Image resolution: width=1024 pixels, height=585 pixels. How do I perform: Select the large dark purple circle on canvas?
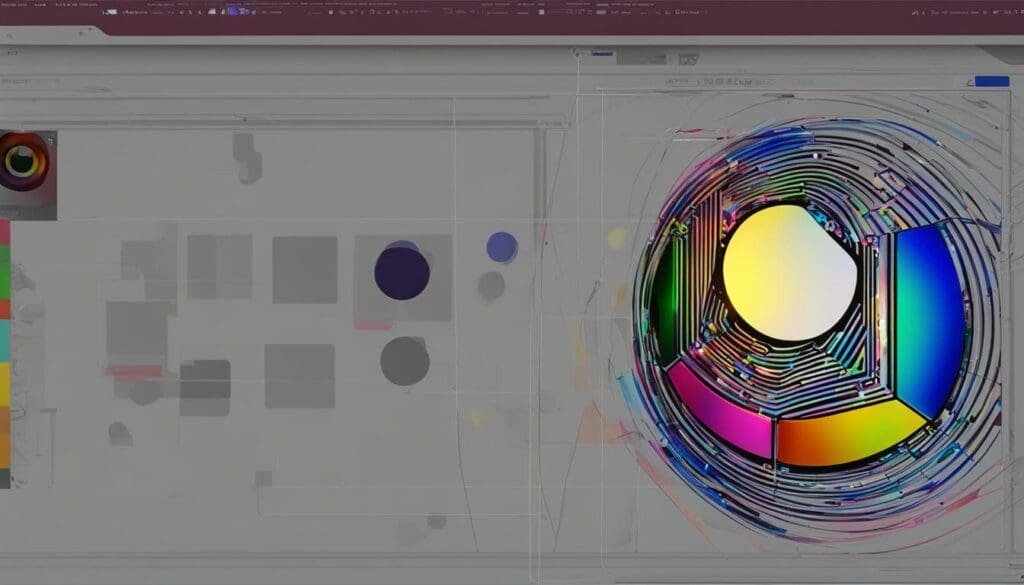402,273
